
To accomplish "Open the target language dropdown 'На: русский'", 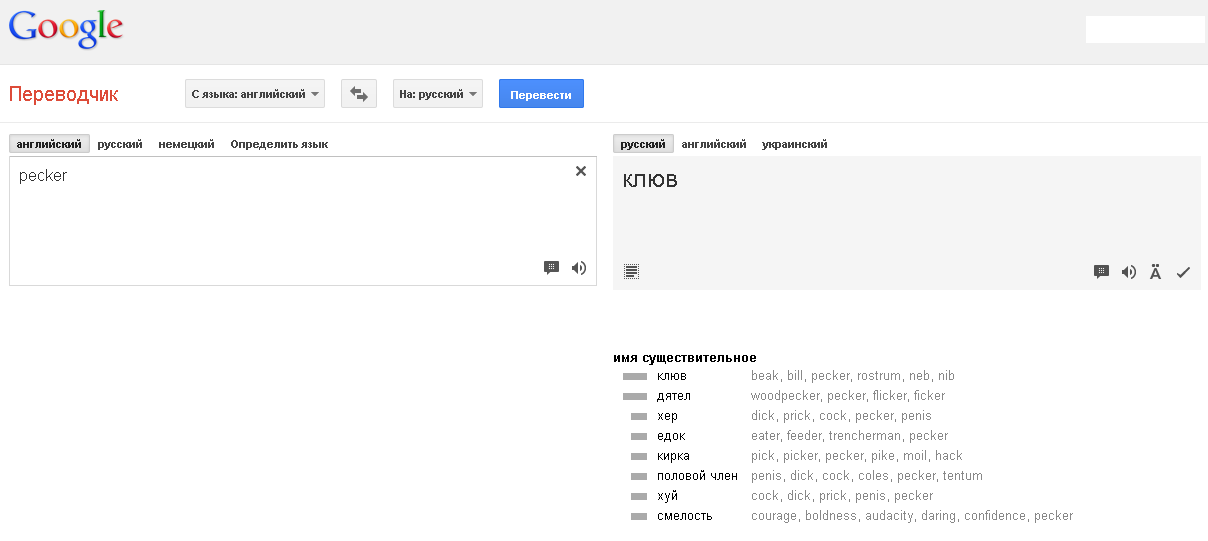I will (438, 94).
